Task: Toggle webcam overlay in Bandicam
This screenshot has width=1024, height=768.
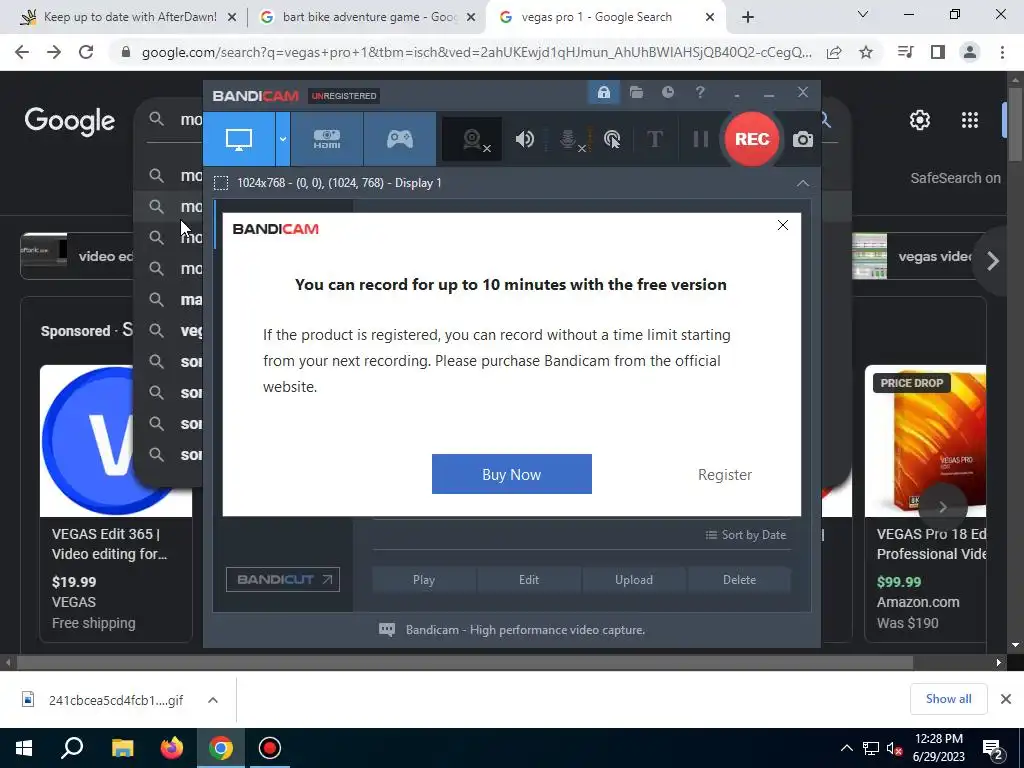Action: [472, 139]
